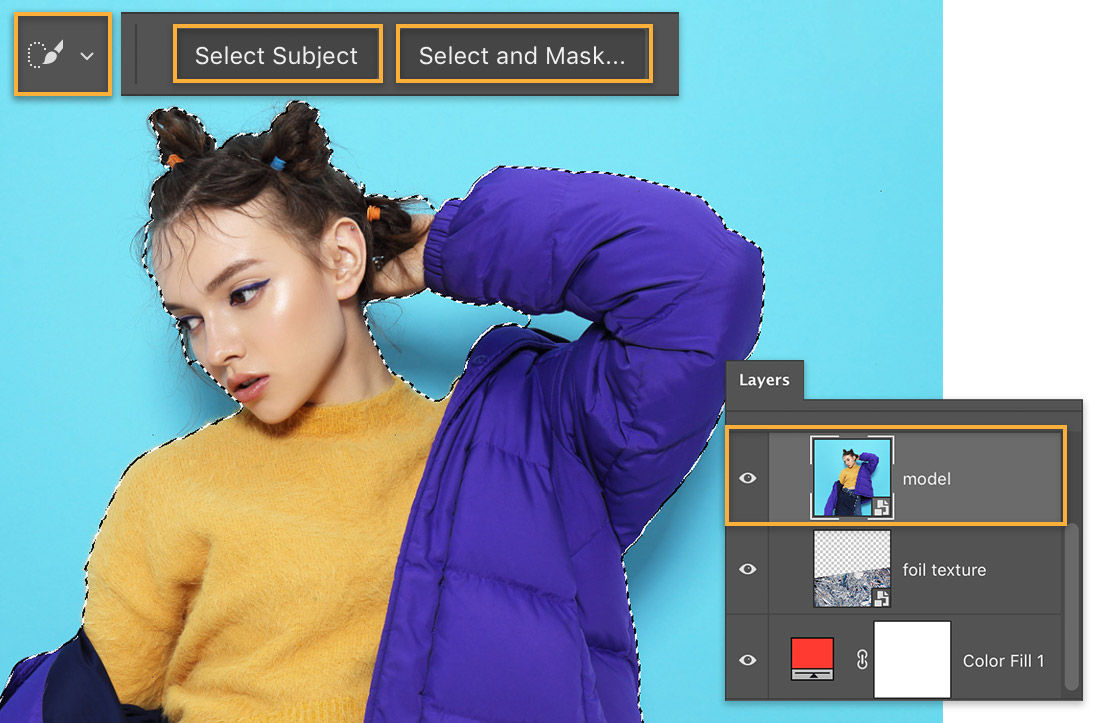This screenshot has height=723, width=1100.
Task: Click the smart object badge on model layer
Action: [883, 505]
